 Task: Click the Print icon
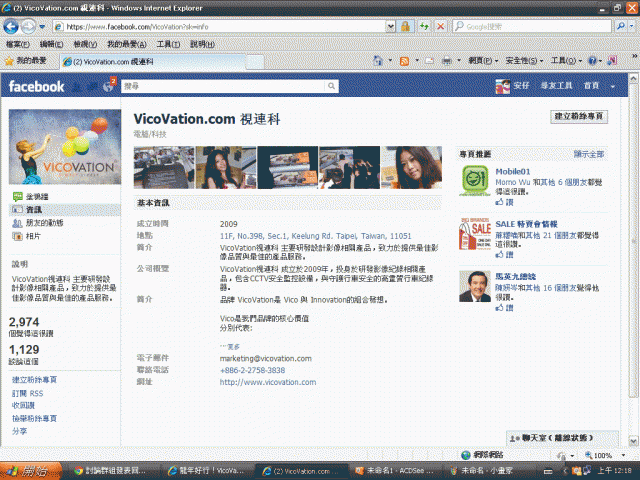pyautogui.click(x=447, y=61)
